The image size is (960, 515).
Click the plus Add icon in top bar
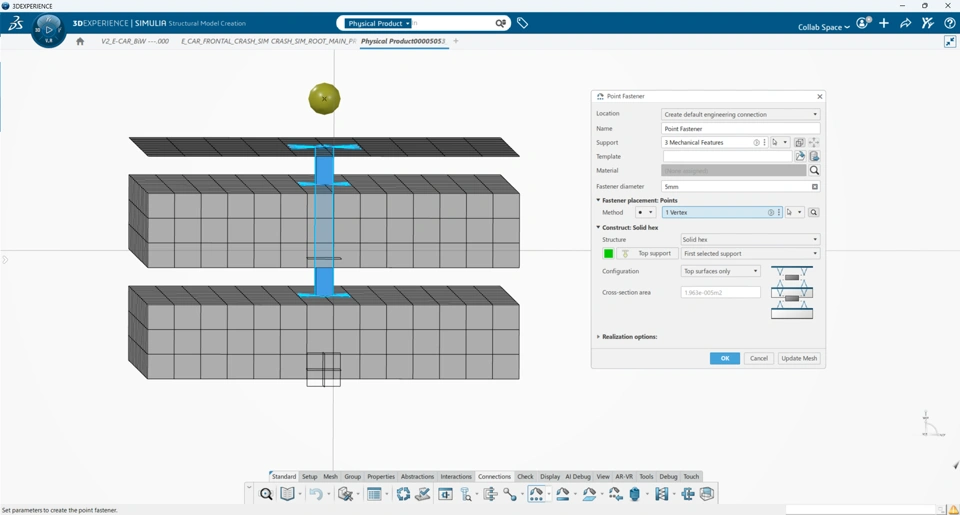[x=884, y=23]
